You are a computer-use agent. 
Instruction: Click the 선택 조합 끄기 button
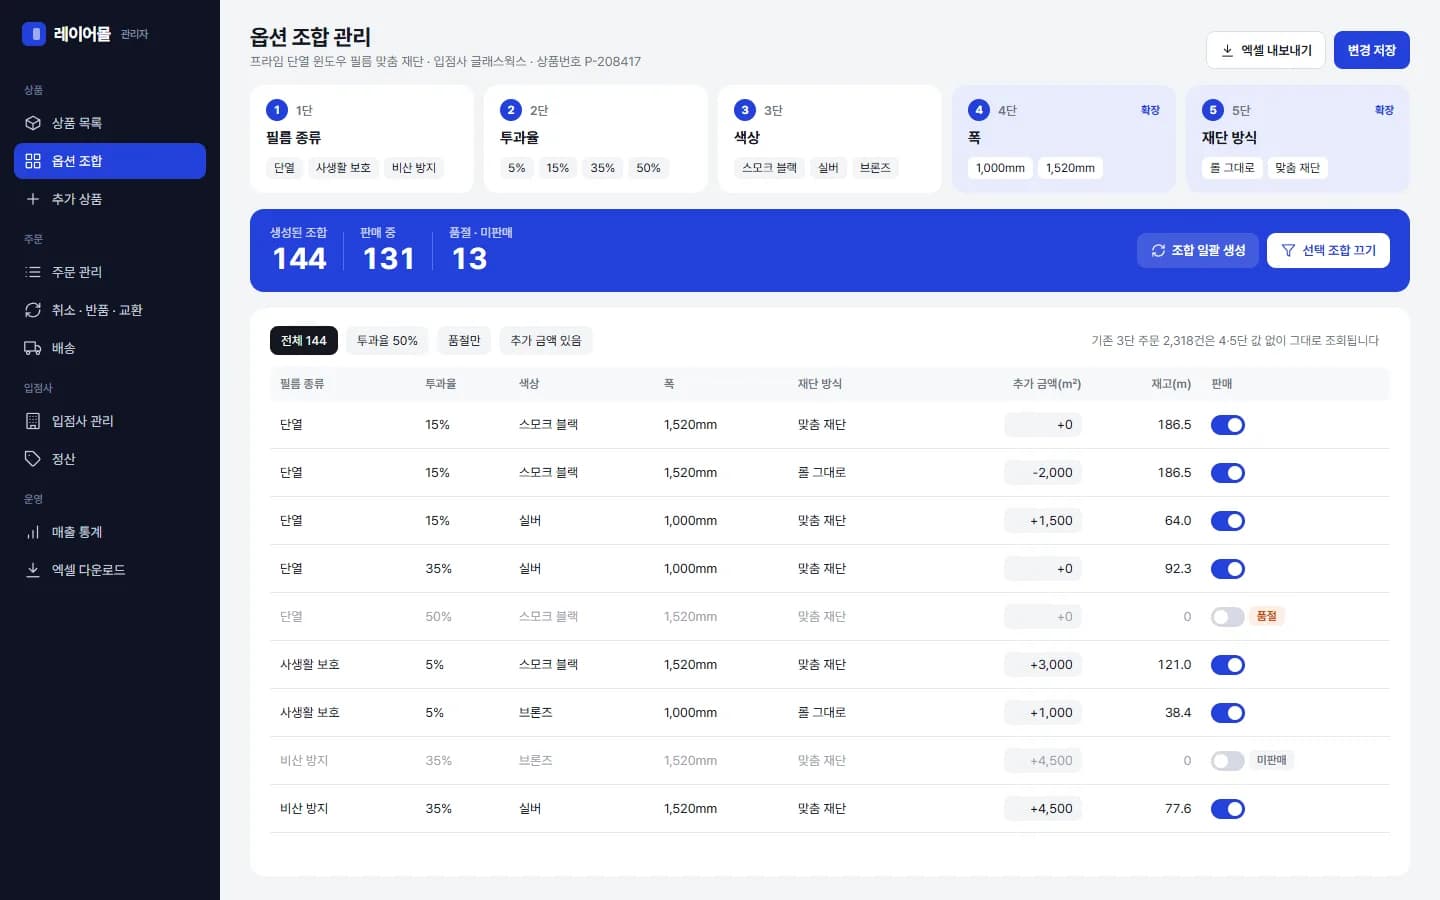click(1328, 250)
